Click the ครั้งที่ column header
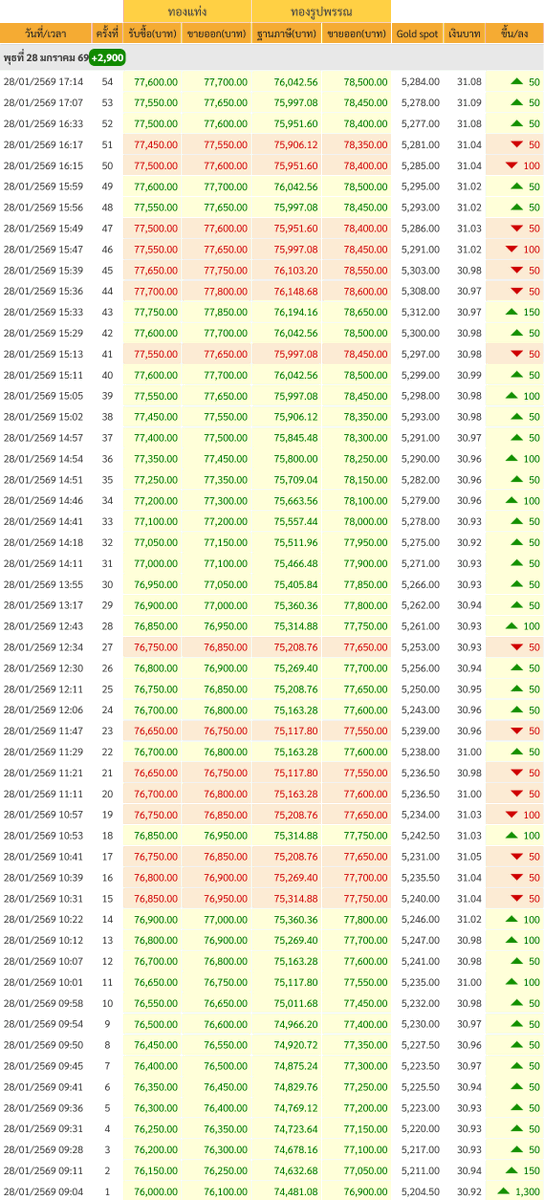 pyautogui.click(x=108, y=33)
